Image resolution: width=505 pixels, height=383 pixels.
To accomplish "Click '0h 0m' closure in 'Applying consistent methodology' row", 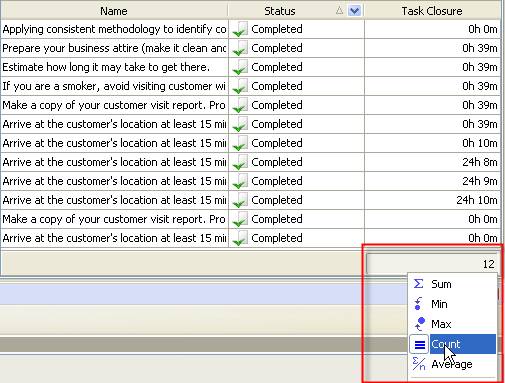I will coord(483,29).
